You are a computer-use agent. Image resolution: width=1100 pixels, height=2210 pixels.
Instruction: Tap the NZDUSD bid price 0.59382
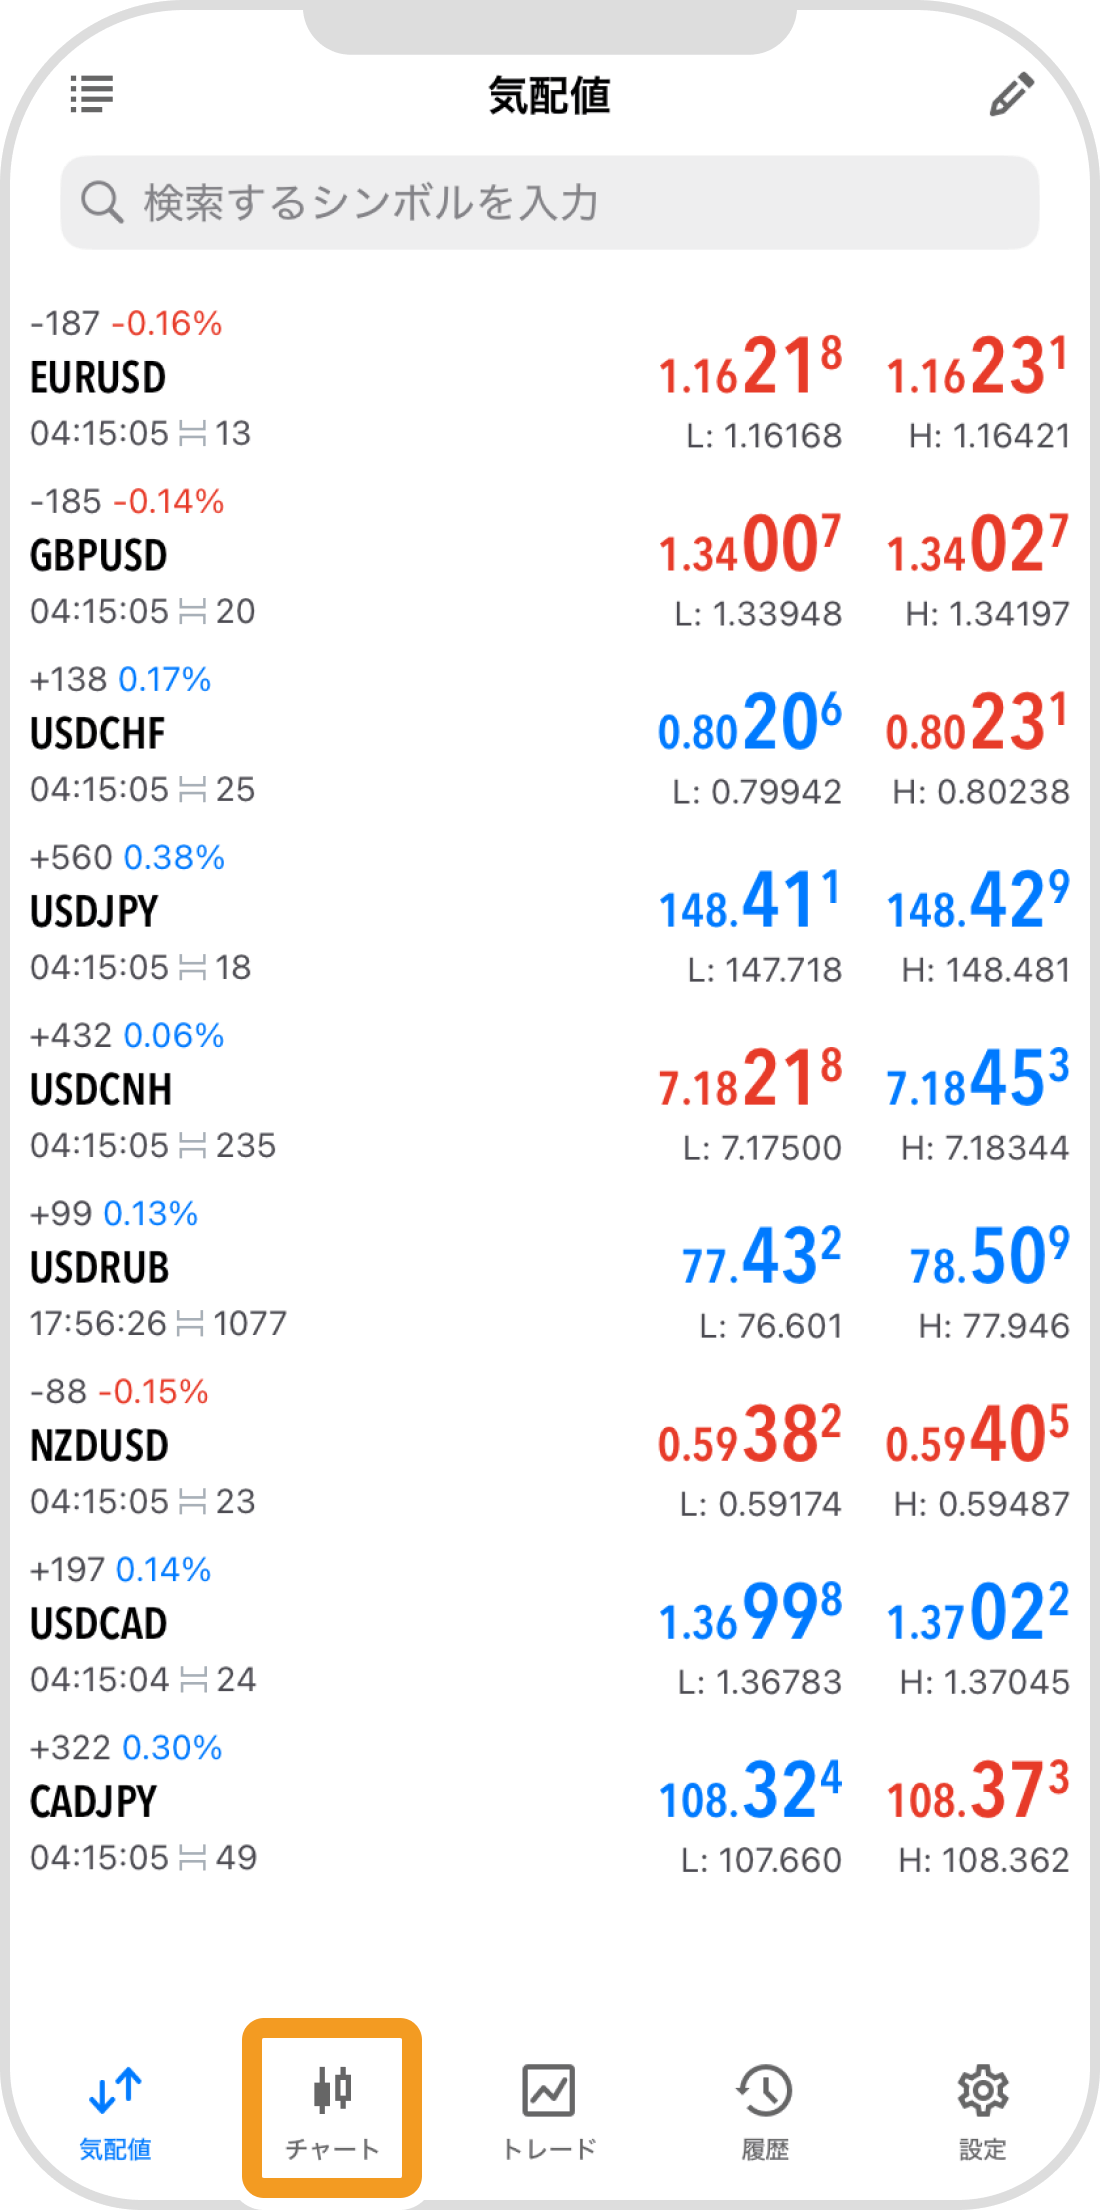tap(750, 1435)
